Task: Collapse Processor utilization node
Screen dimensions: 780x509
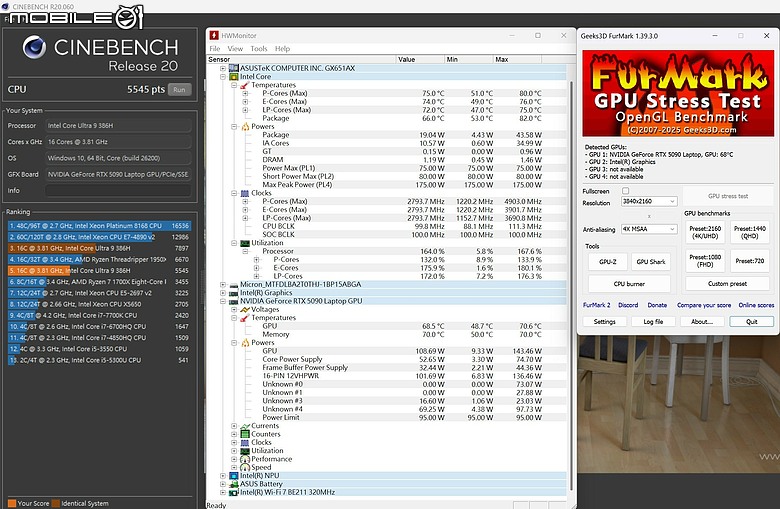Action: click(x=245, y=251)
